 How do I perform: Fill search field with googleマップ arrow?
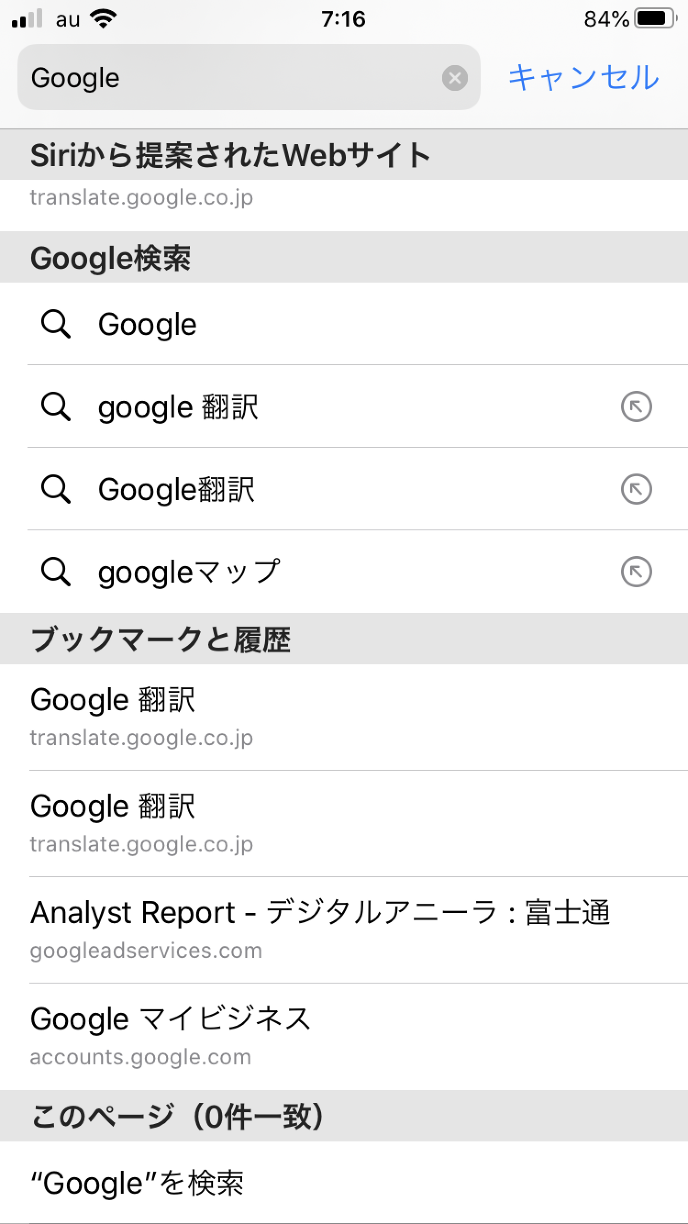coord(636,571)
